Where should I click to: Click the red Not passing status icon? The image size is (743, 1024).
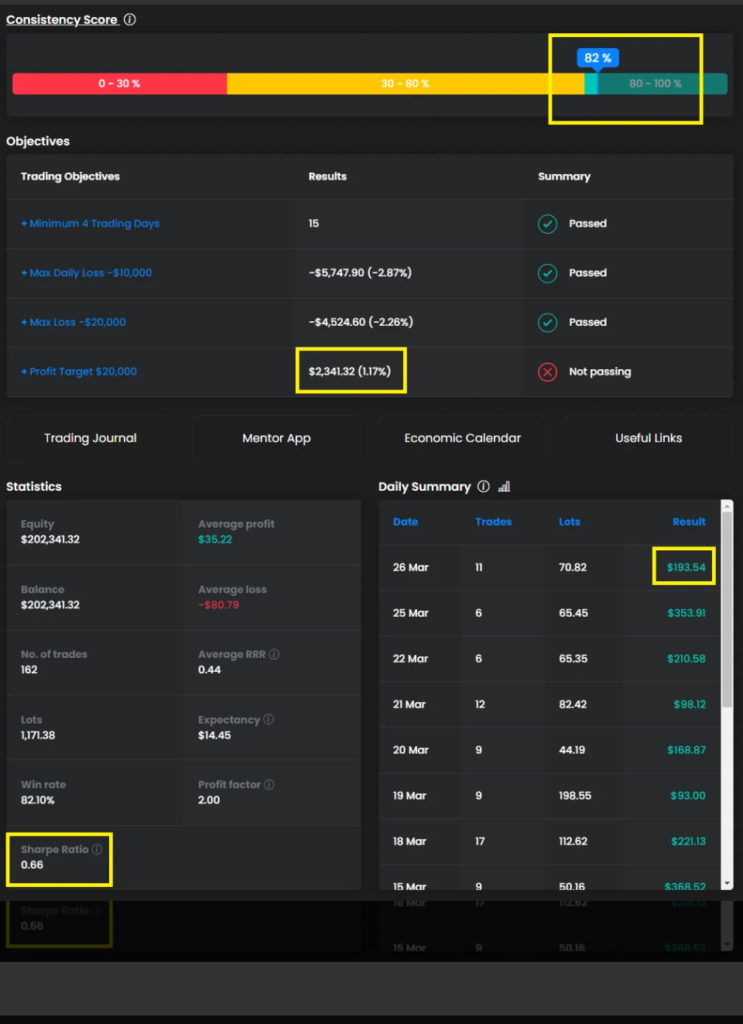point(547,372)
